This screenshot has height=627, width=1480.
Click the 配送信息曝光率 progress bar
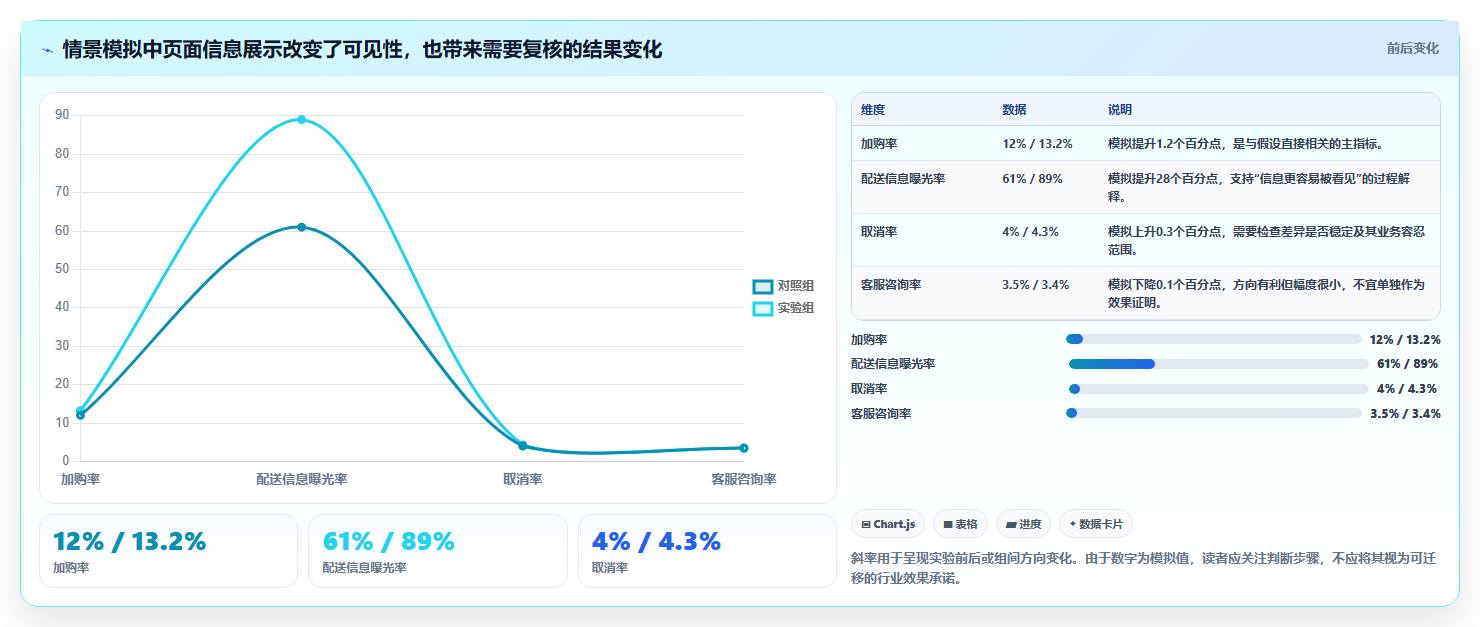click(x=1219, y=364)
